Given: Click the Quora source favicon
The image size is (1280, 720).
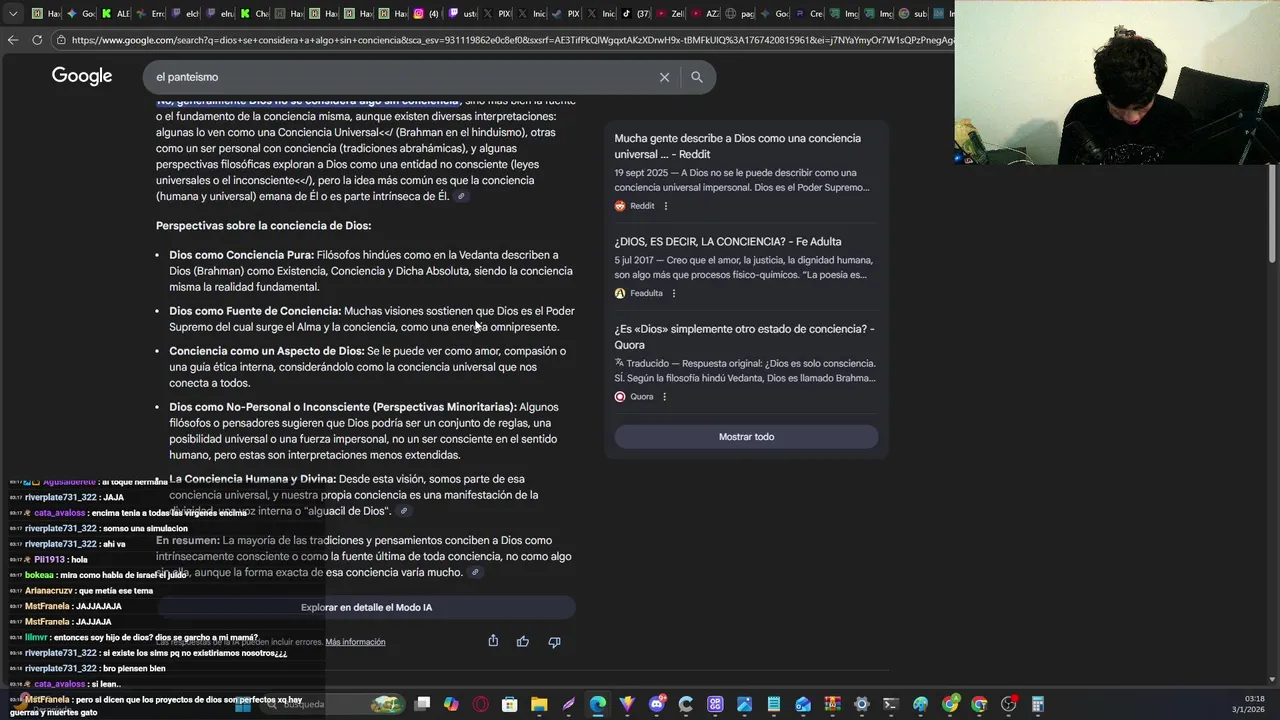Looking at the screenshot, I should coord(620,397).
